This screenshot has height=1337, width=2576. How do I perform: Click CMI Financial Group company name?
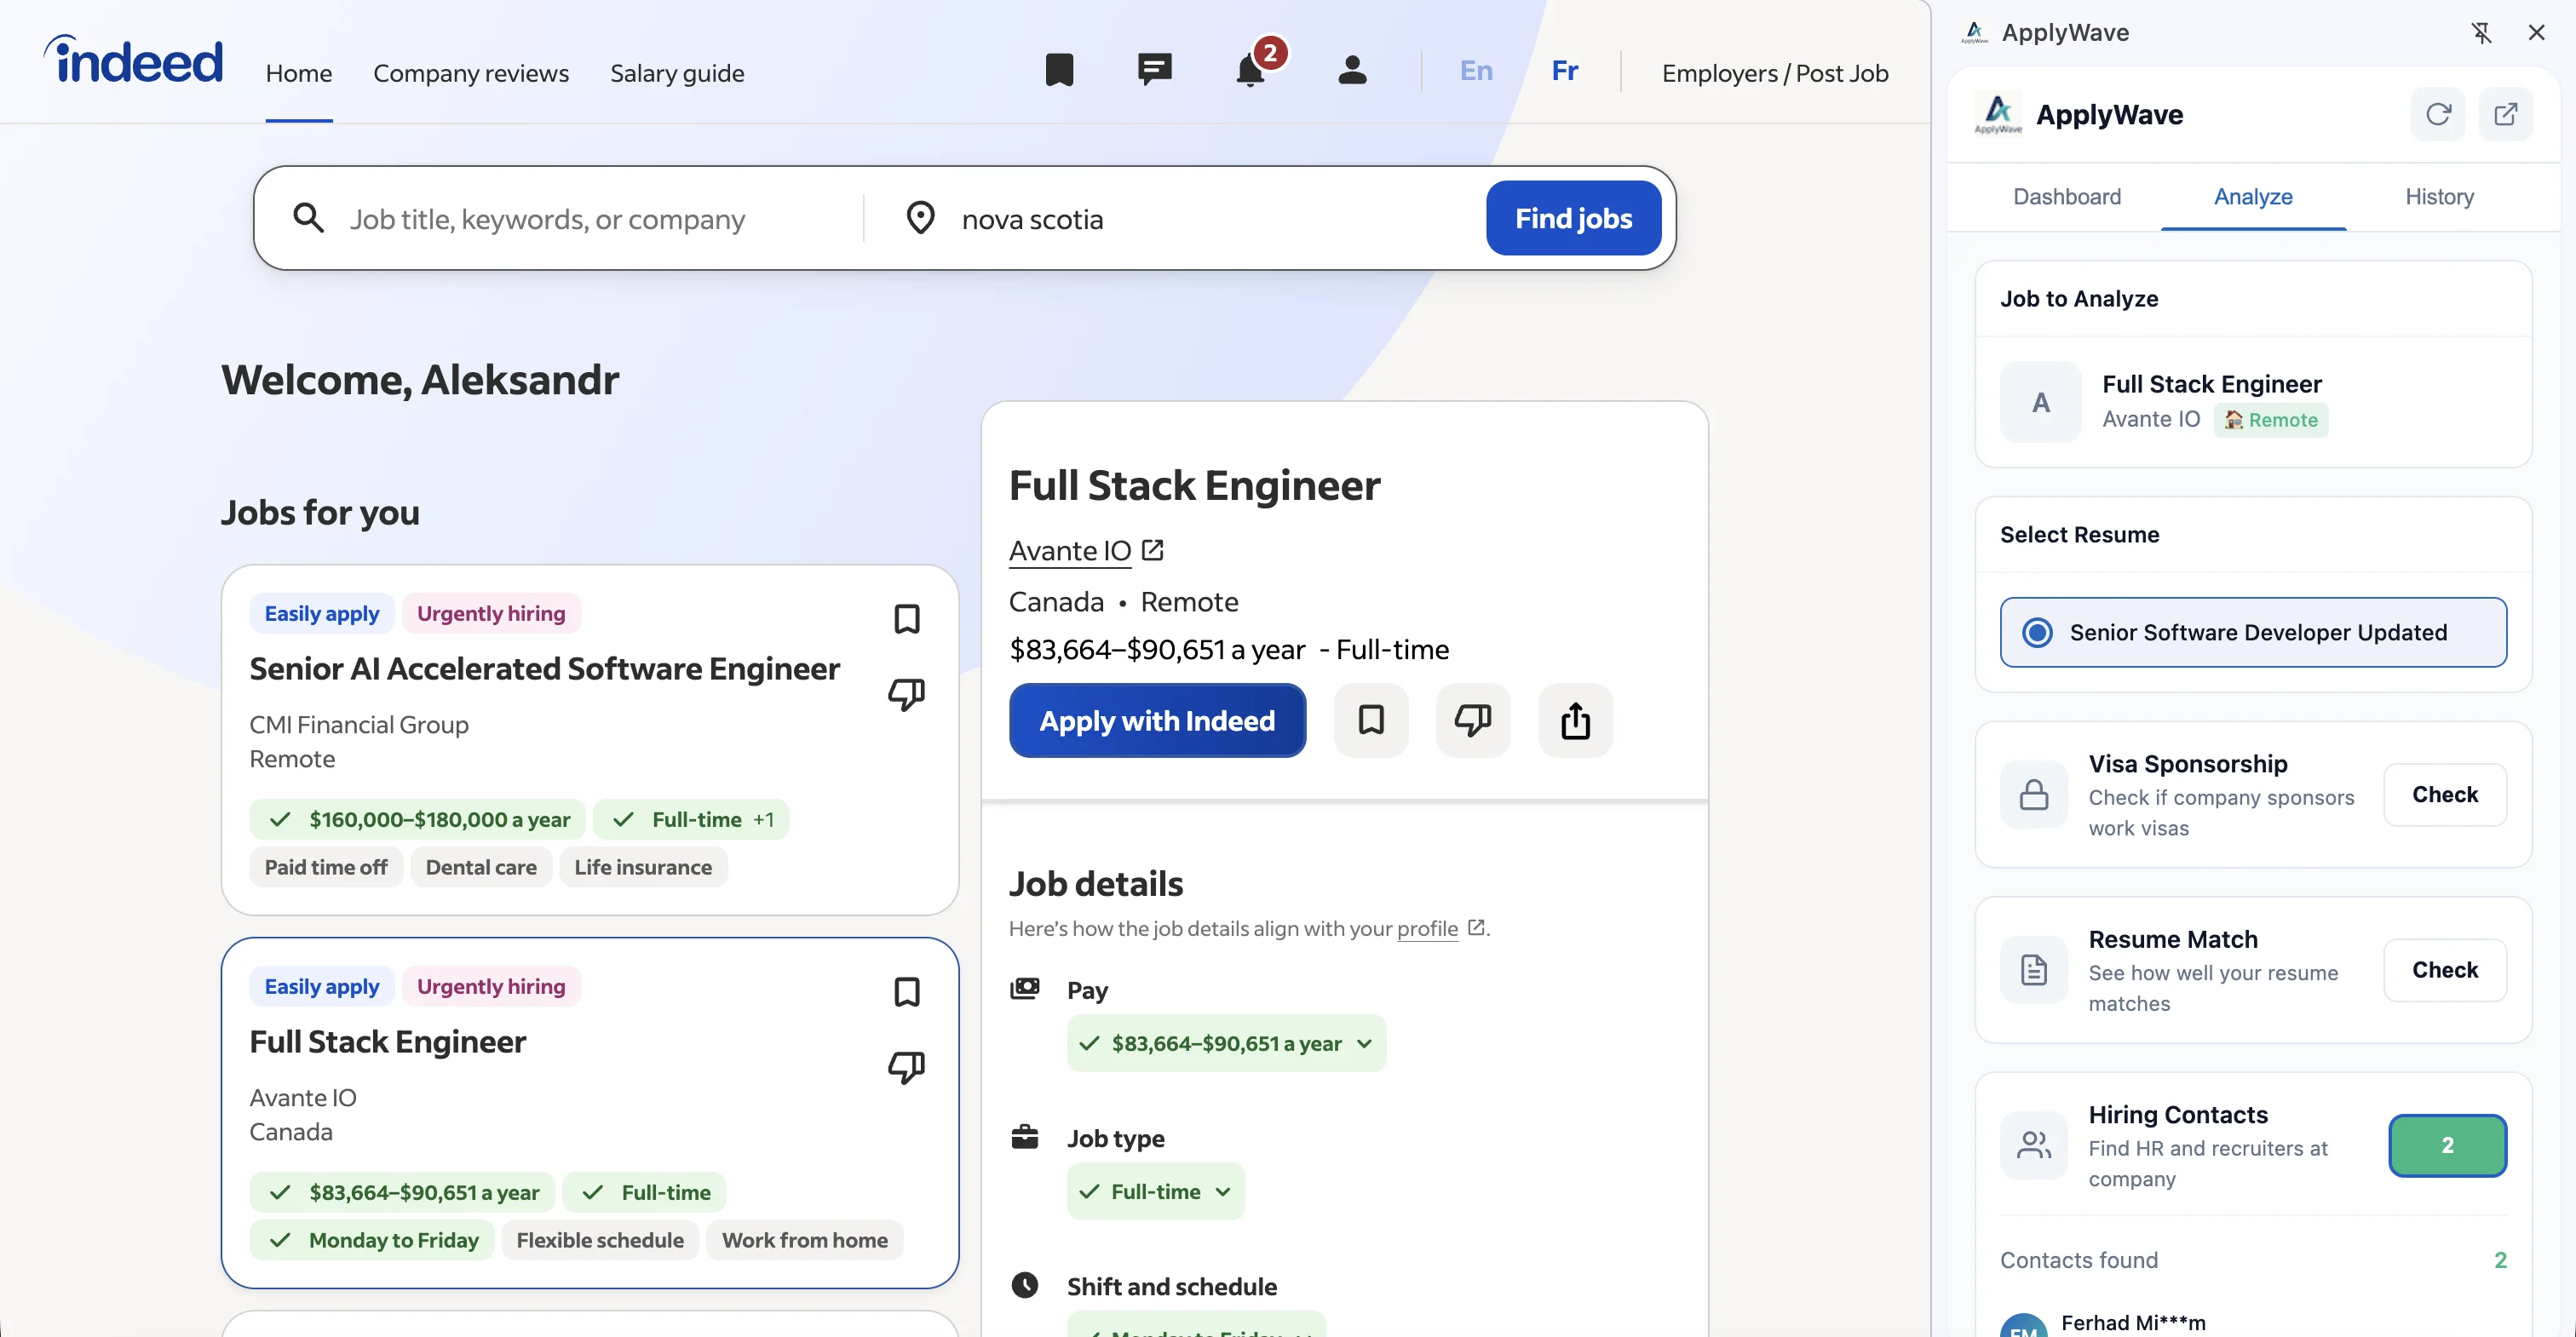click(359, 724)
